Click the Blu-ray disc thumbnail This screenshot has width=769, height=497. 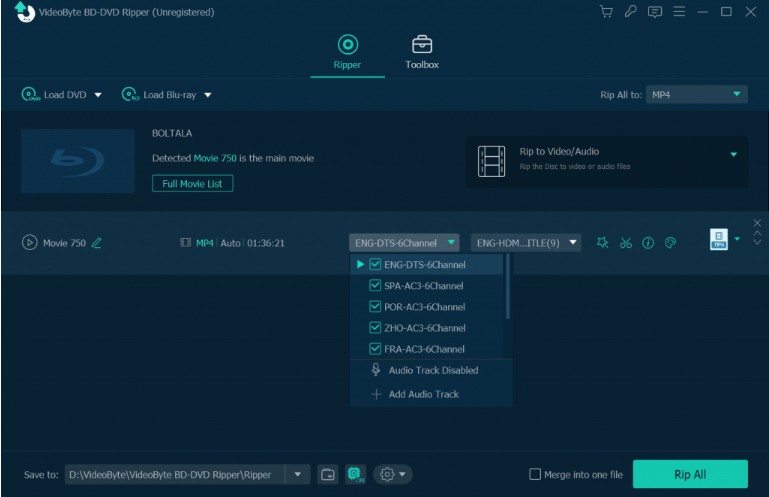pos(77,160)
